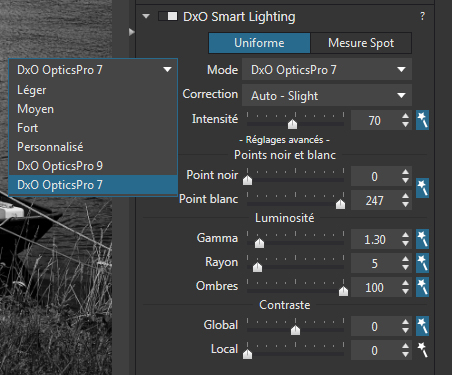Increase Global contrast with the up stepper

(x=405, y=322)
